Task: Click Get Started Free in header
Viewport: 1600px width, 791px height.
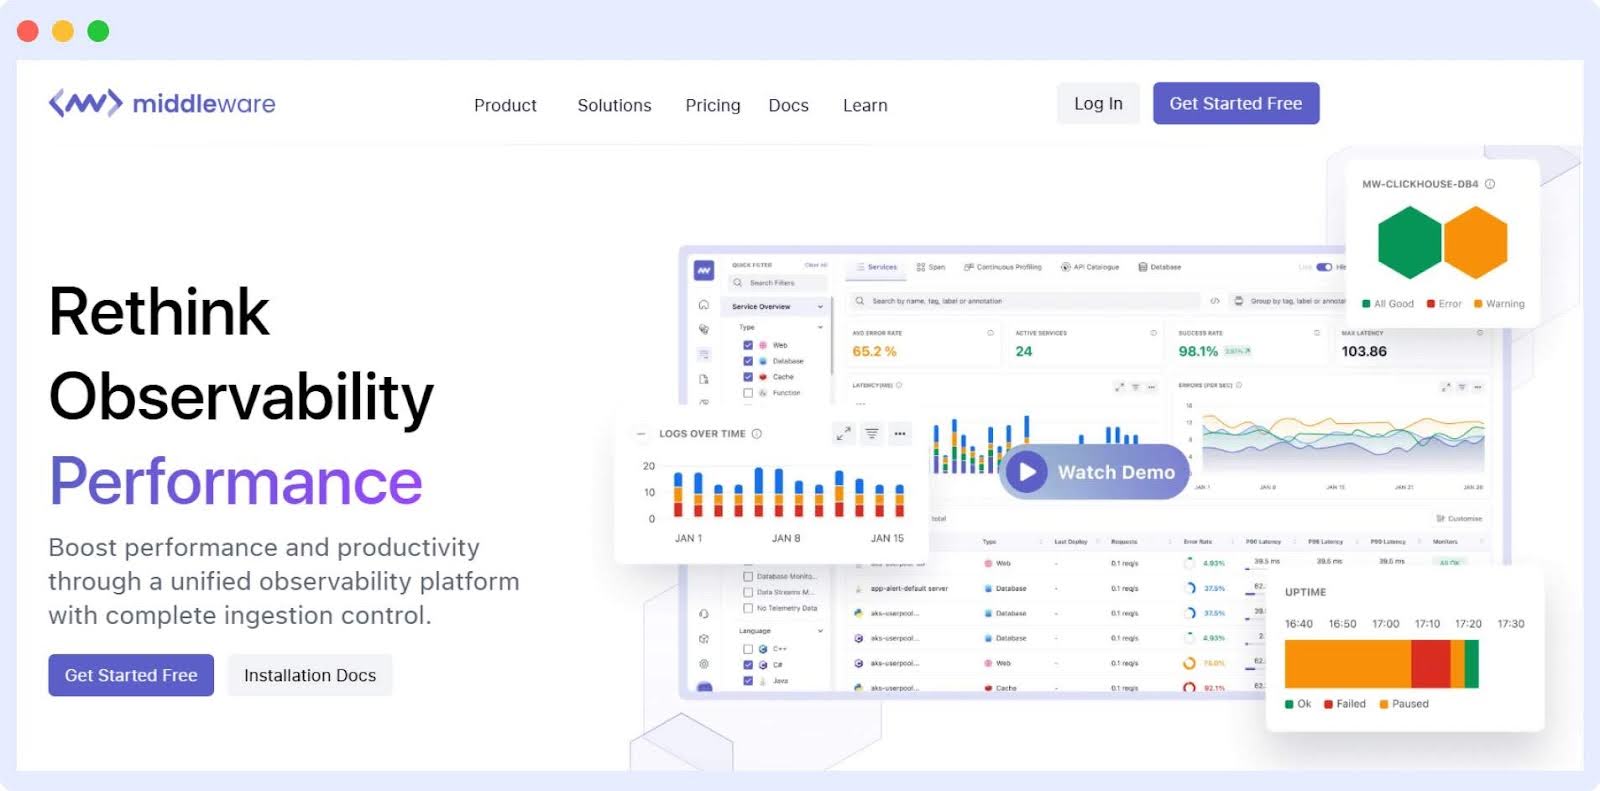Action: (1236, 103)
